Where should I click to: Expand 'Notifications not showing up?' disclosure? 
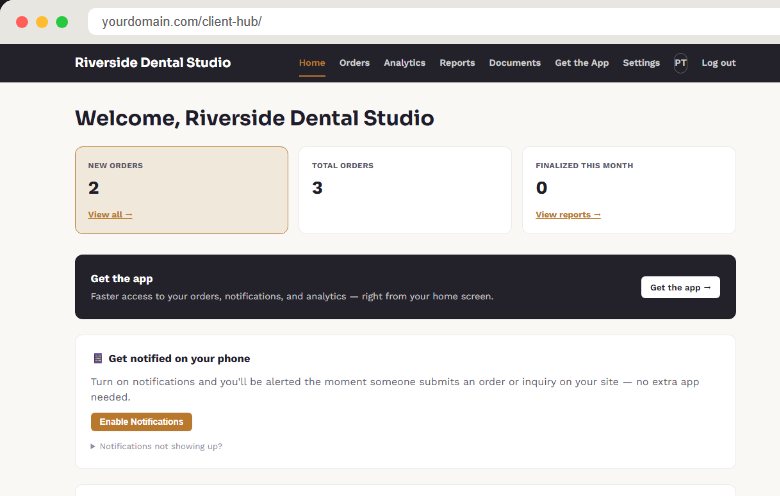point(156,446)
